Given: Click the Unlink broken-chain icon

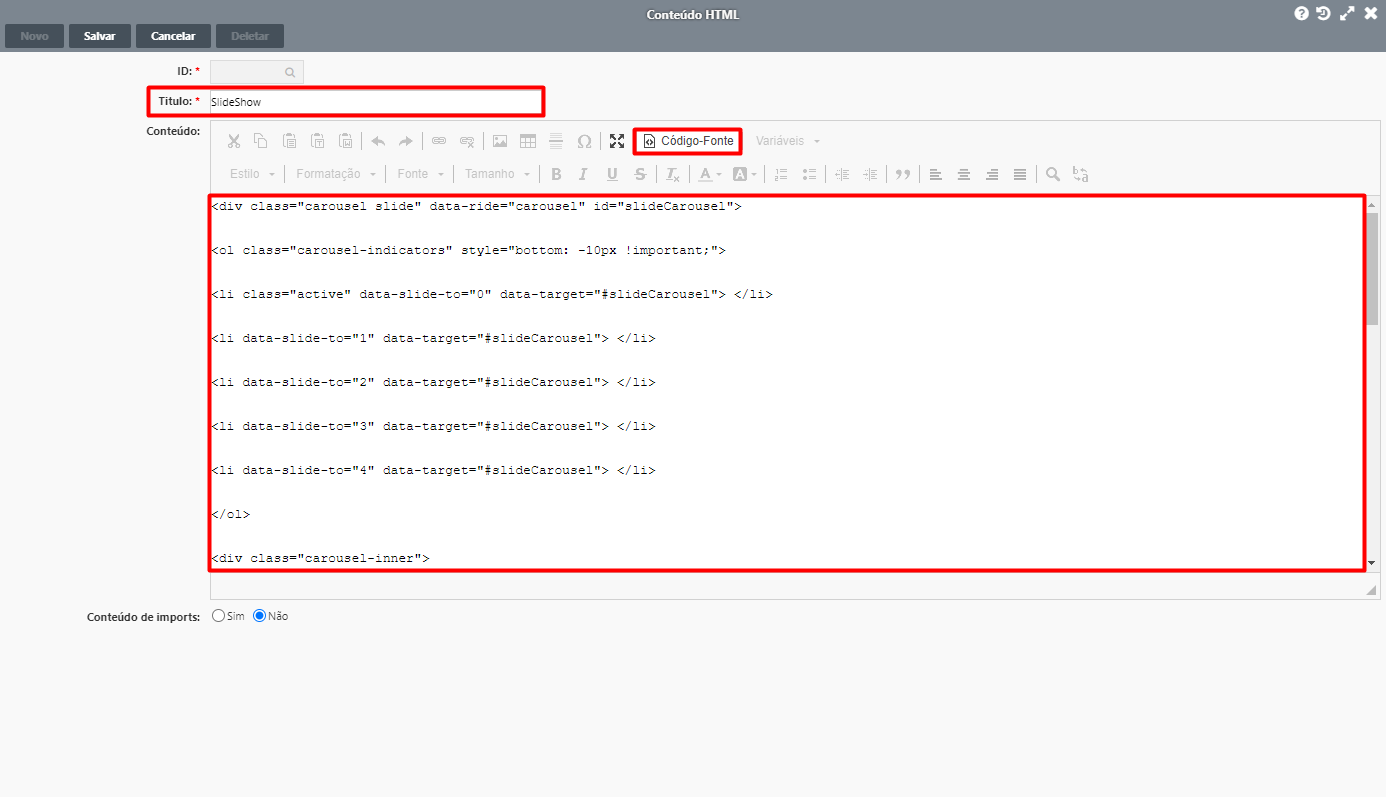Looking at the screenshot, I should click(x=467, y=141).
